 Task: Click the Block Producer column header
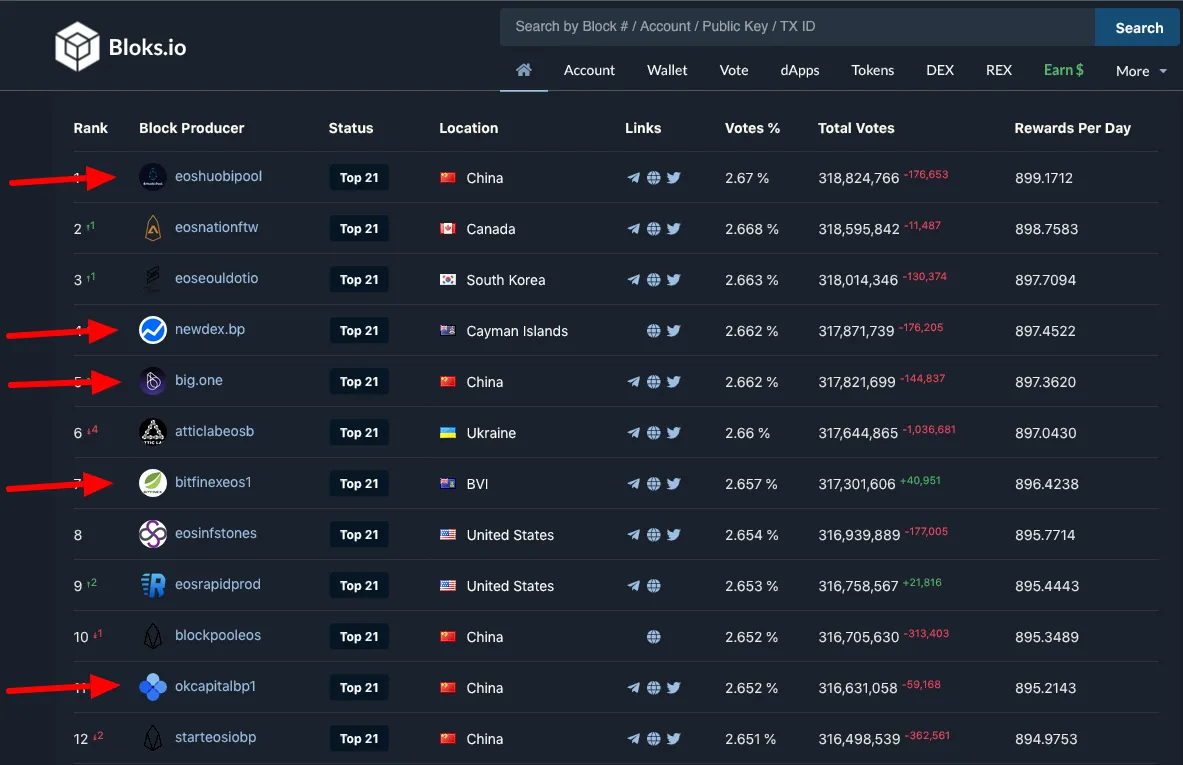192,128
